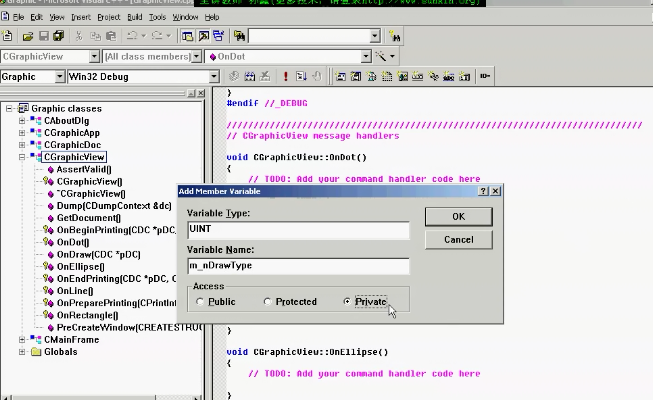Click the Paste clipboard icon
653x400 pixels.
(111, 36)
